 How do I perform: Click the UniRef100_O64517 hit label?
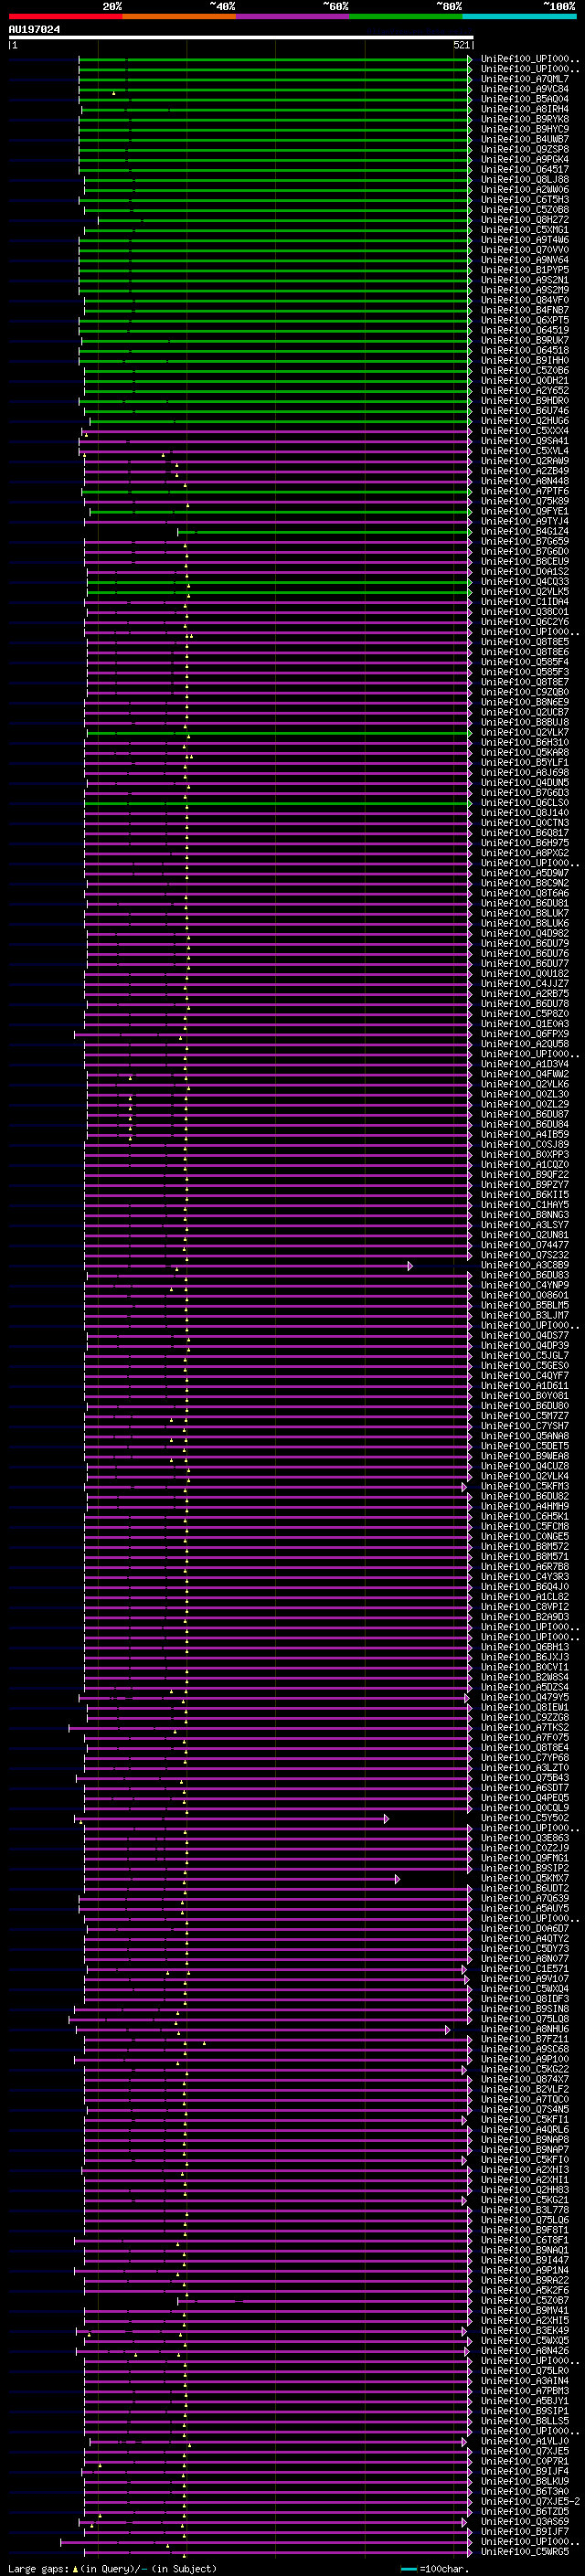tap(524, 170)
